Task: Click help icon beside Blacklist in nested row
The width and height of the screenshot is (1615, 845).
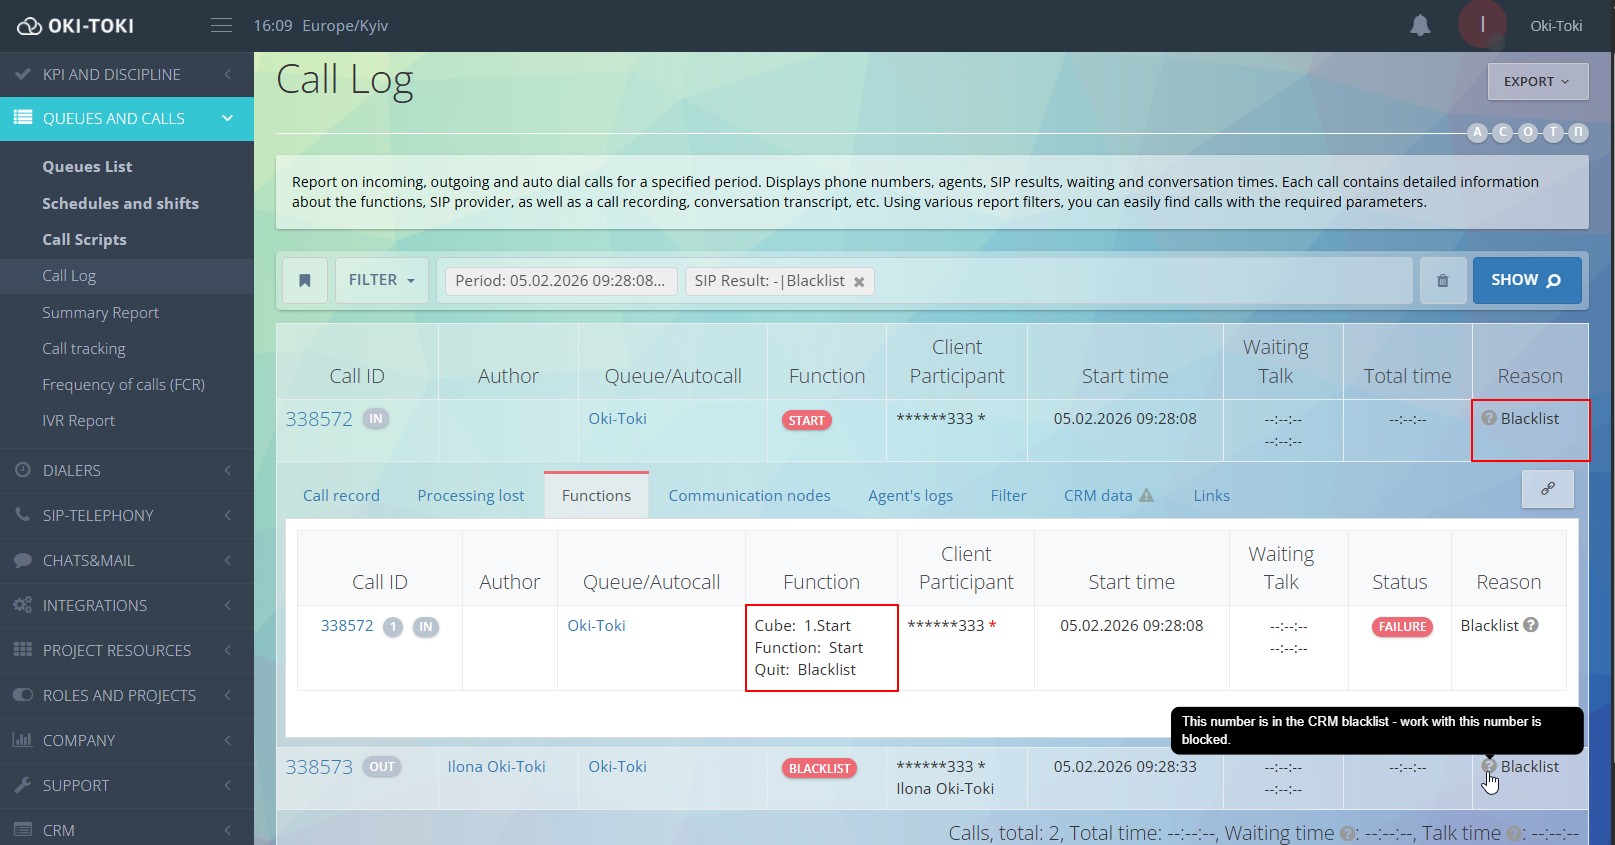Action: (1531, 625)
